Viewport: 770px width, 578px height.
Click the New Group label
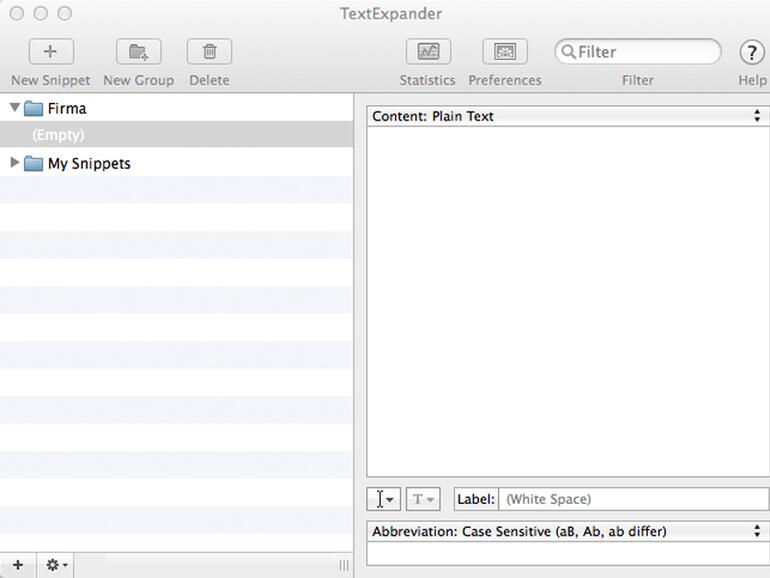point(138,80)
